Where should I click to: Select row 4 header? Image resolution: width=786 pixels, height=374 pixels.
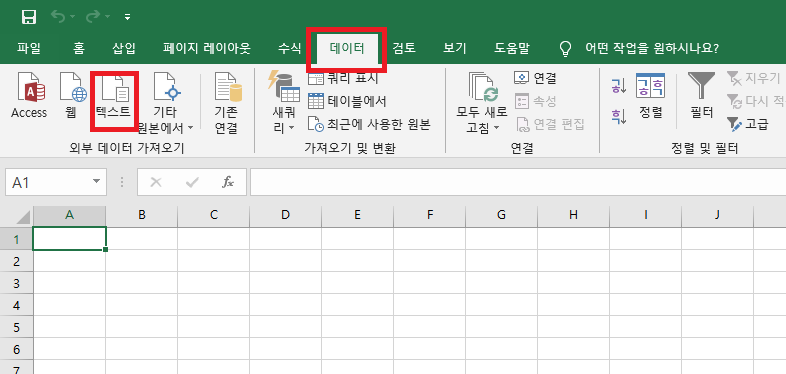click(x=17, y=305)
